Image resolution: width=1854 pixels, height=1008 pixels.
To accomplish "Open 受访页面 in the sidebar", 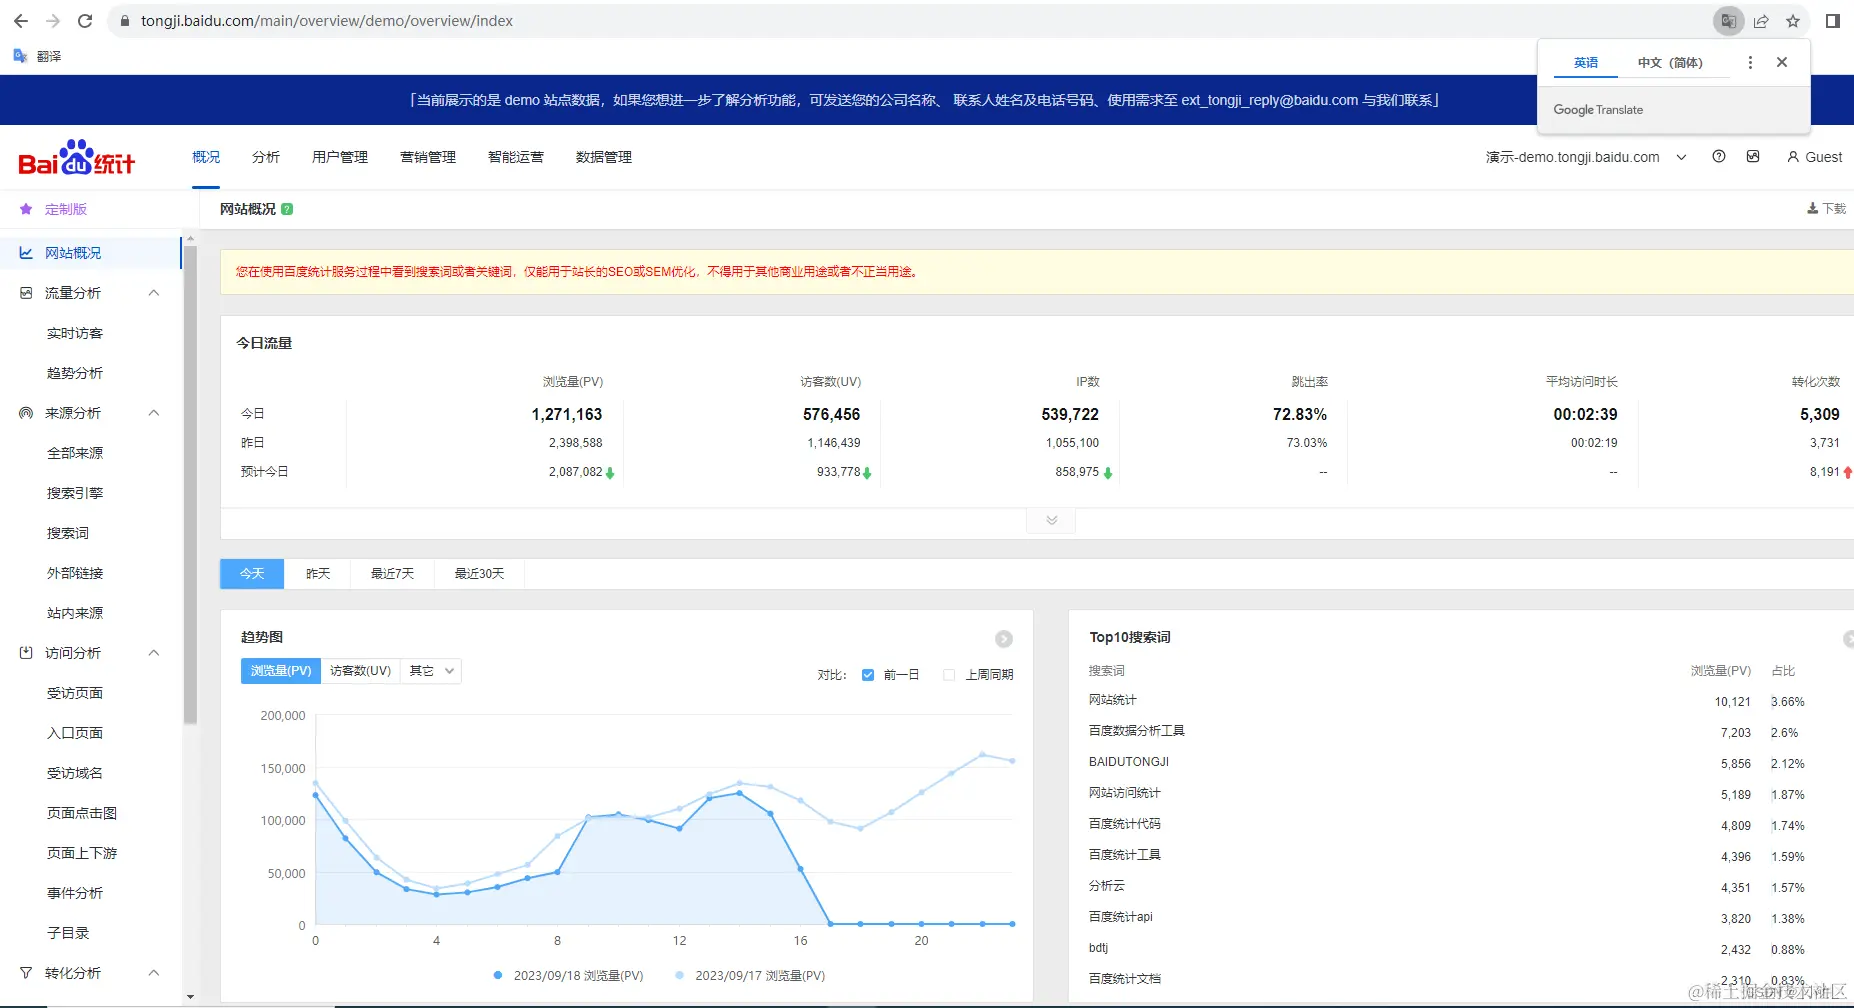I will tap(75, 693).
